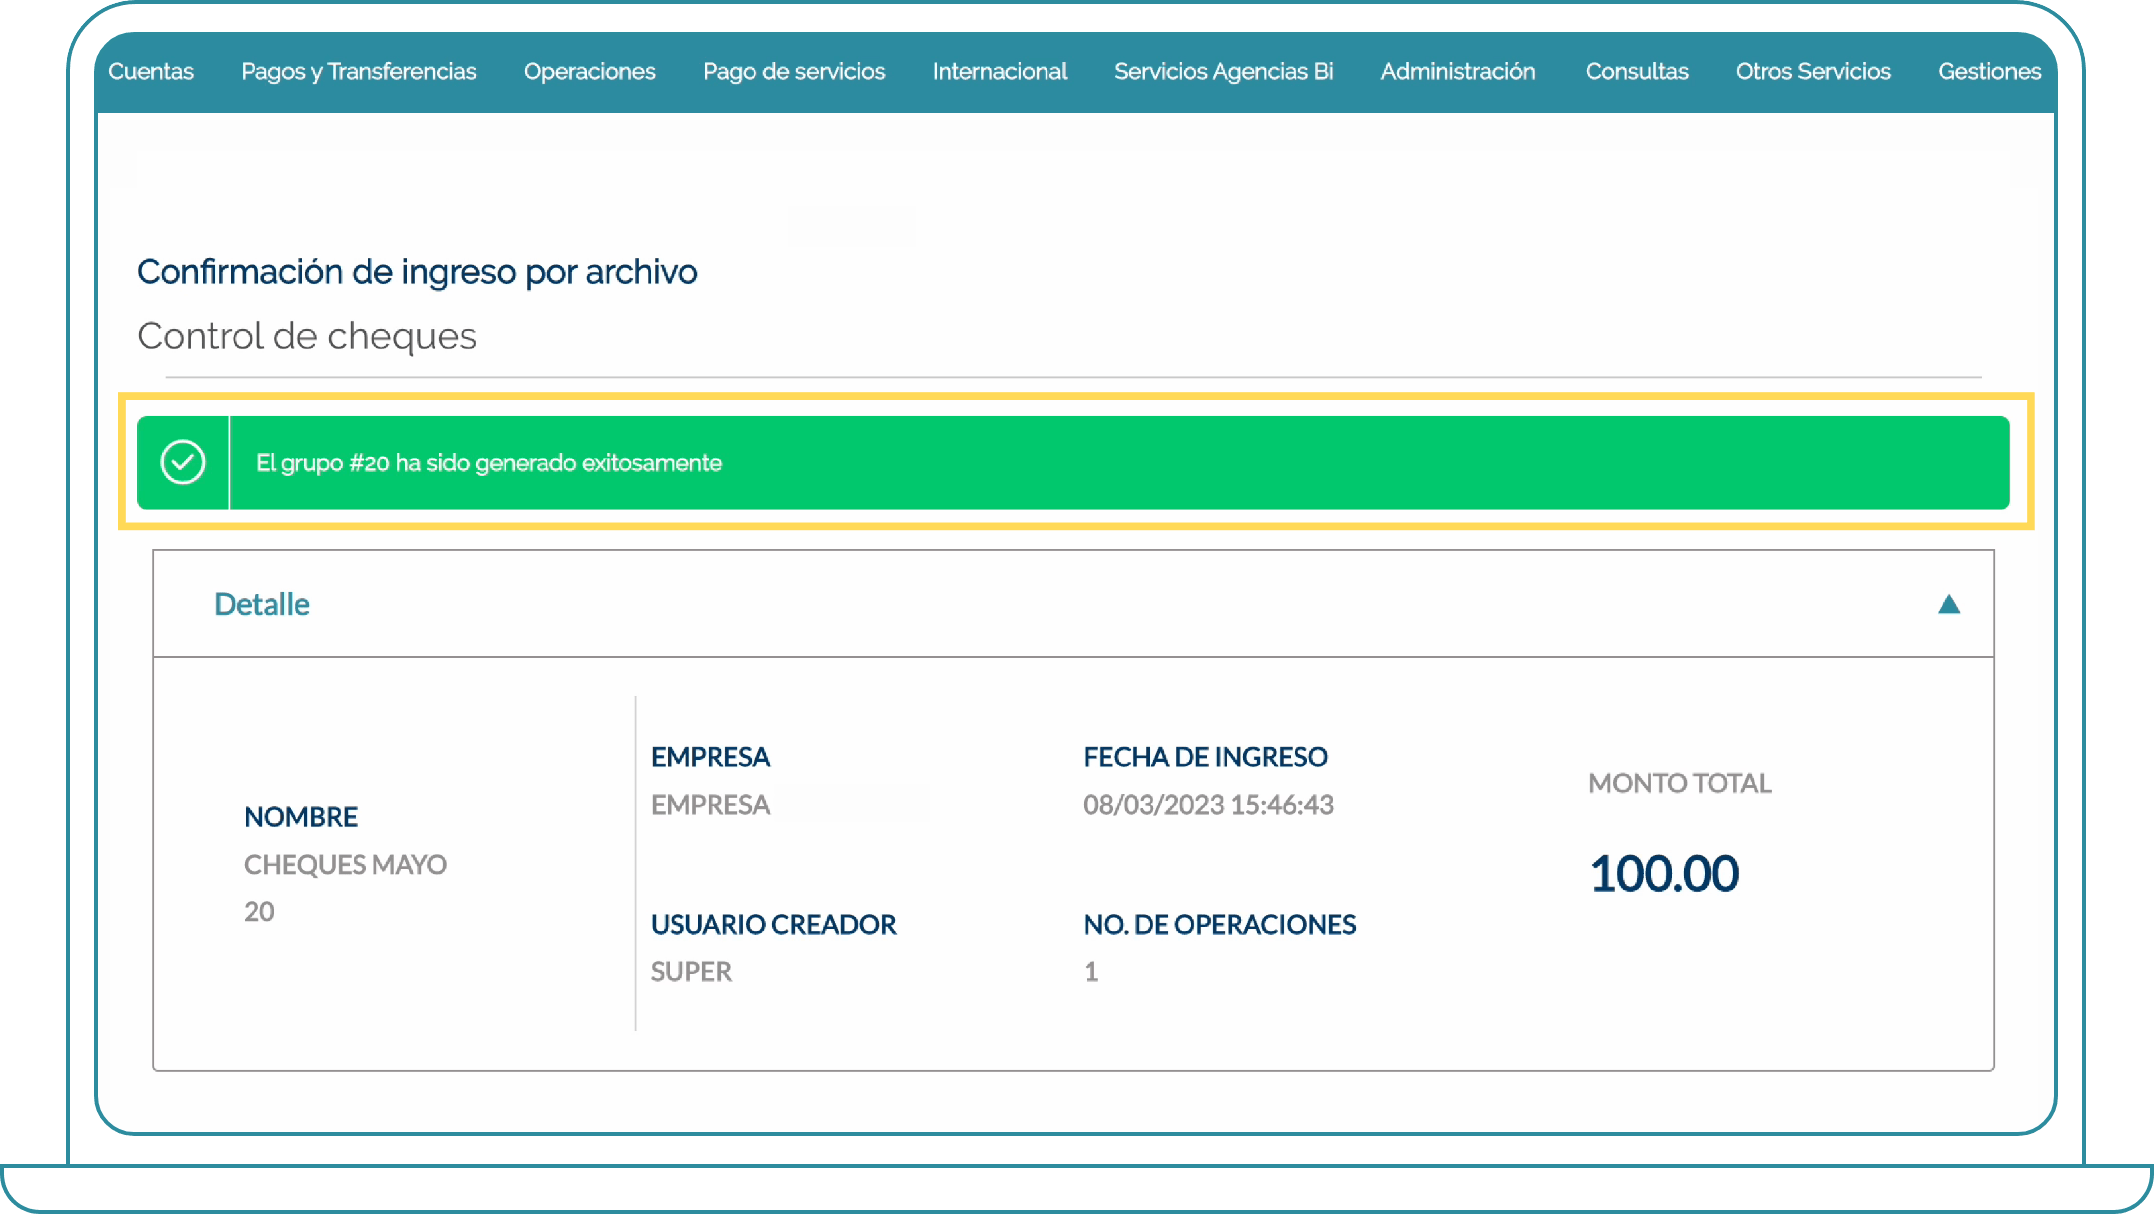The height and width of the screenshot is (1214, 2154).
Task: Click the date 08/03/2023 15:46:43
Action: [x=1208, y=805]
